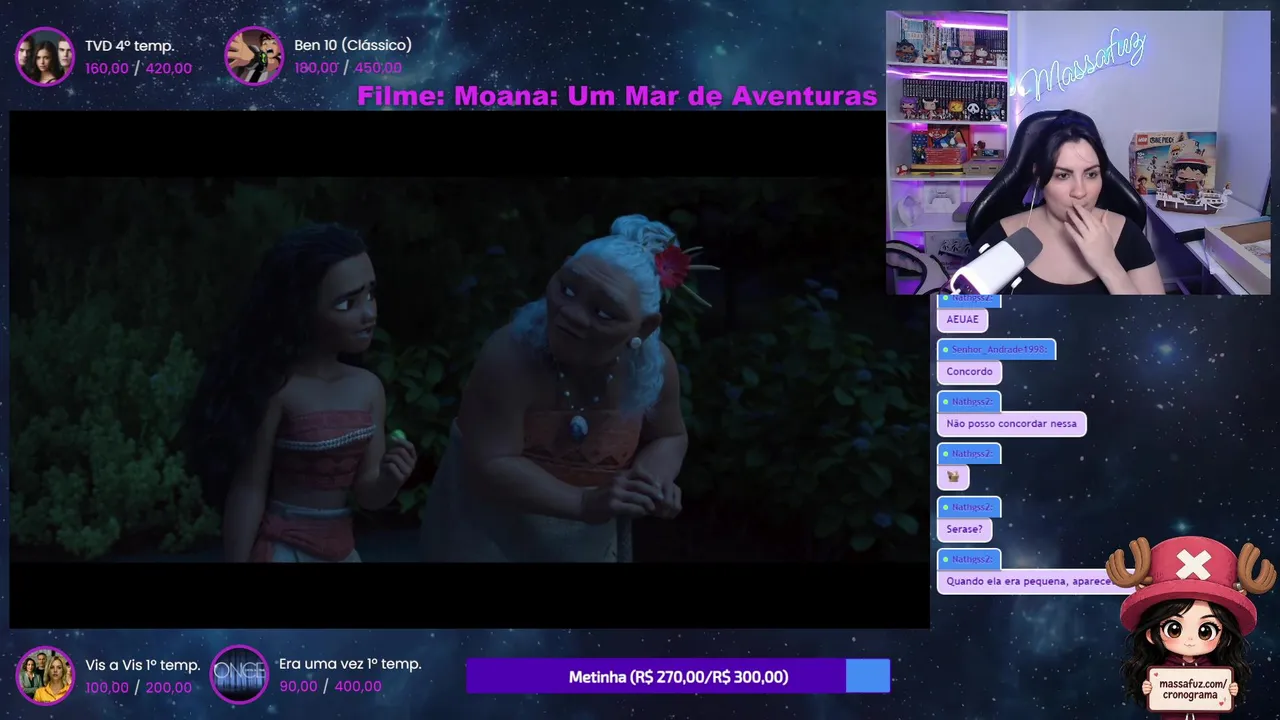Click the Senhor_Andrade1998 username tag
The image size is (1280, 720).
[x=996, y=349]
